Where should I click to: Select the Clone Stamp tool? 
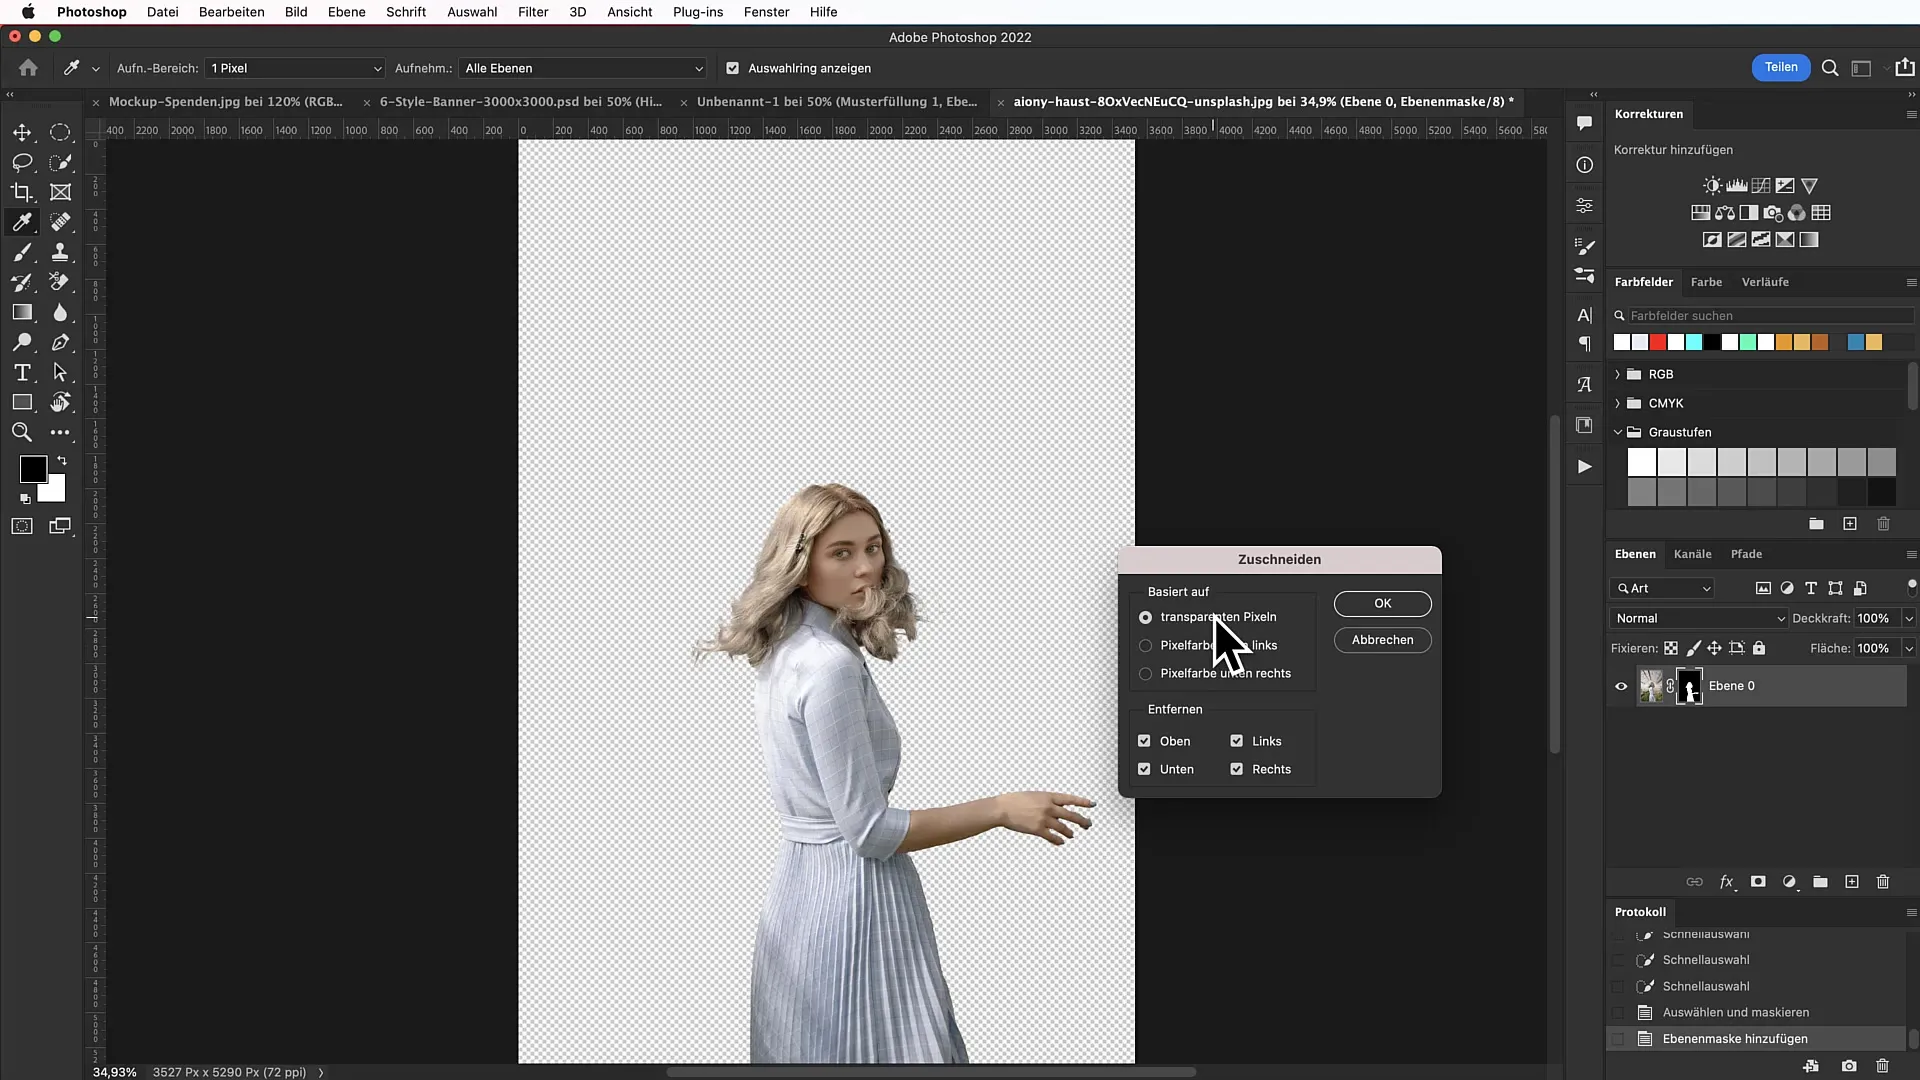tap(61, 252)
